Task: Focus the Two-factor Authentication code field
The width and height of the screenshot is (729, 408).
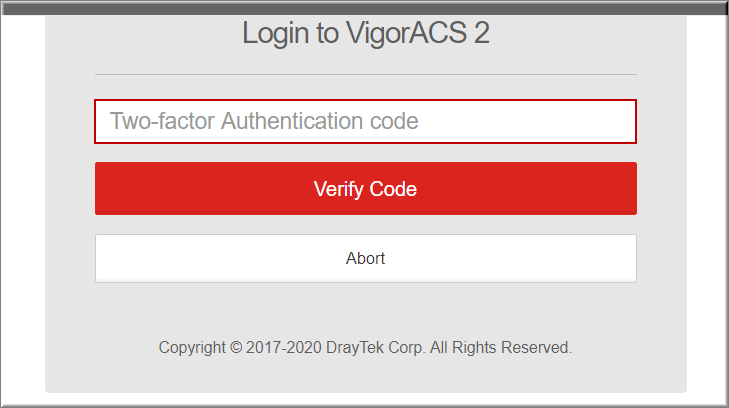Action: tap(365, 121)
